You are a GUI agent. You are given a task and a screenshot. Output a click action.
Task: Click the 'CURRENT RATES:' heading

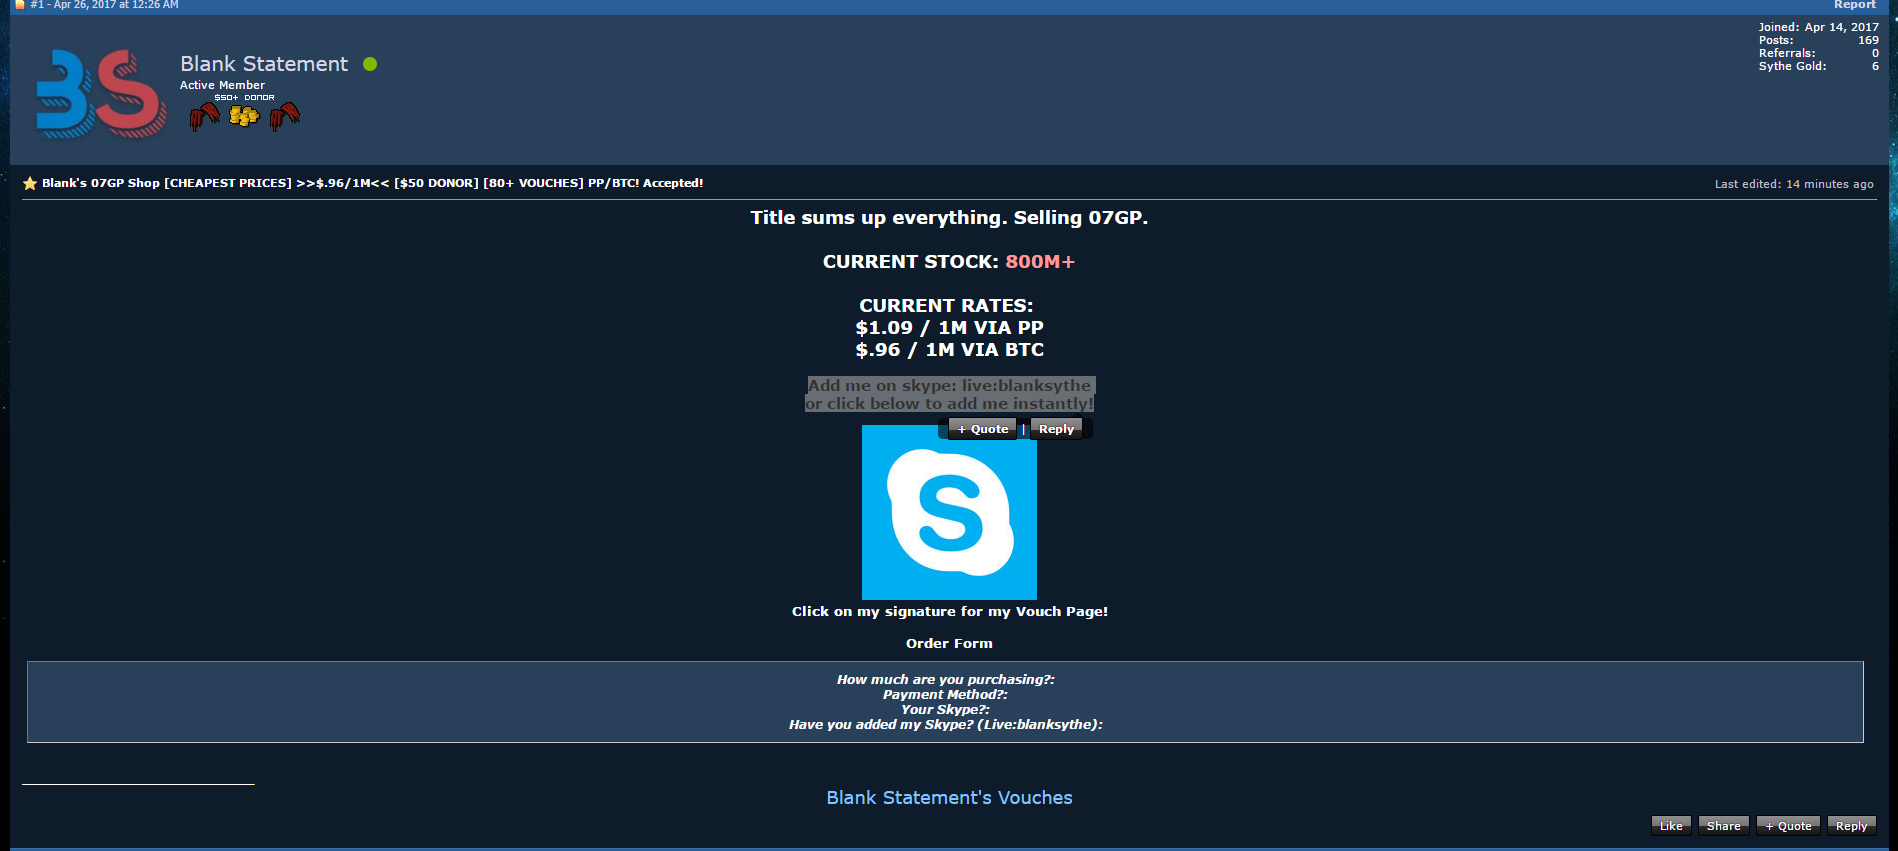pyautogui.click(x=946, y=306)
